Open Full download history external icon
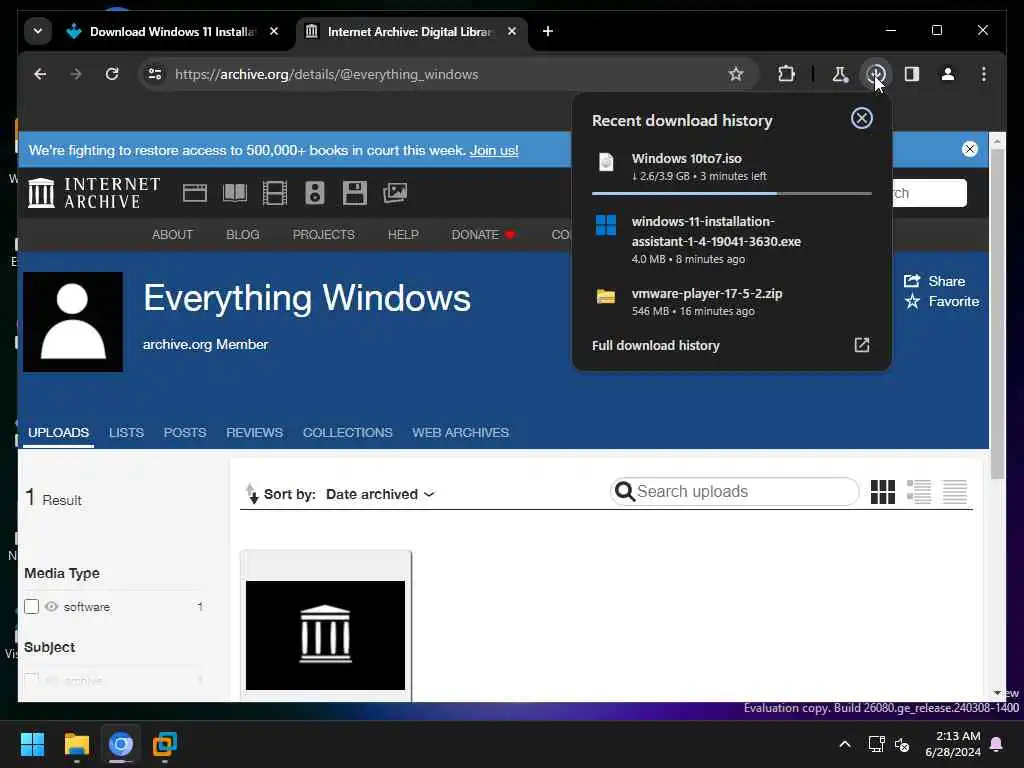This screenshot has height=768, width=1024. pos(862,345)
